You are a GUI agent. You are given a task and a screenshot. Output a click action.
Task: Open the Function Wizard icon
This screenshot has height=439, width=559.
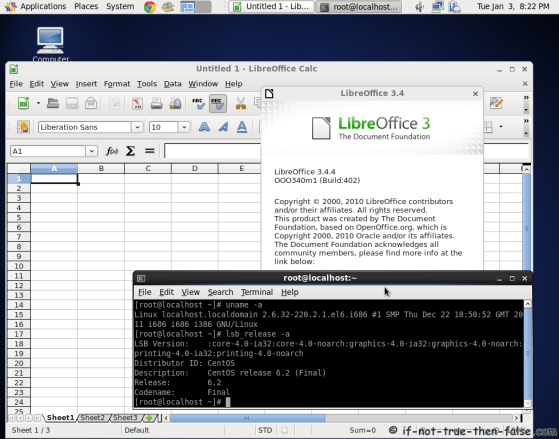[112, 151]
